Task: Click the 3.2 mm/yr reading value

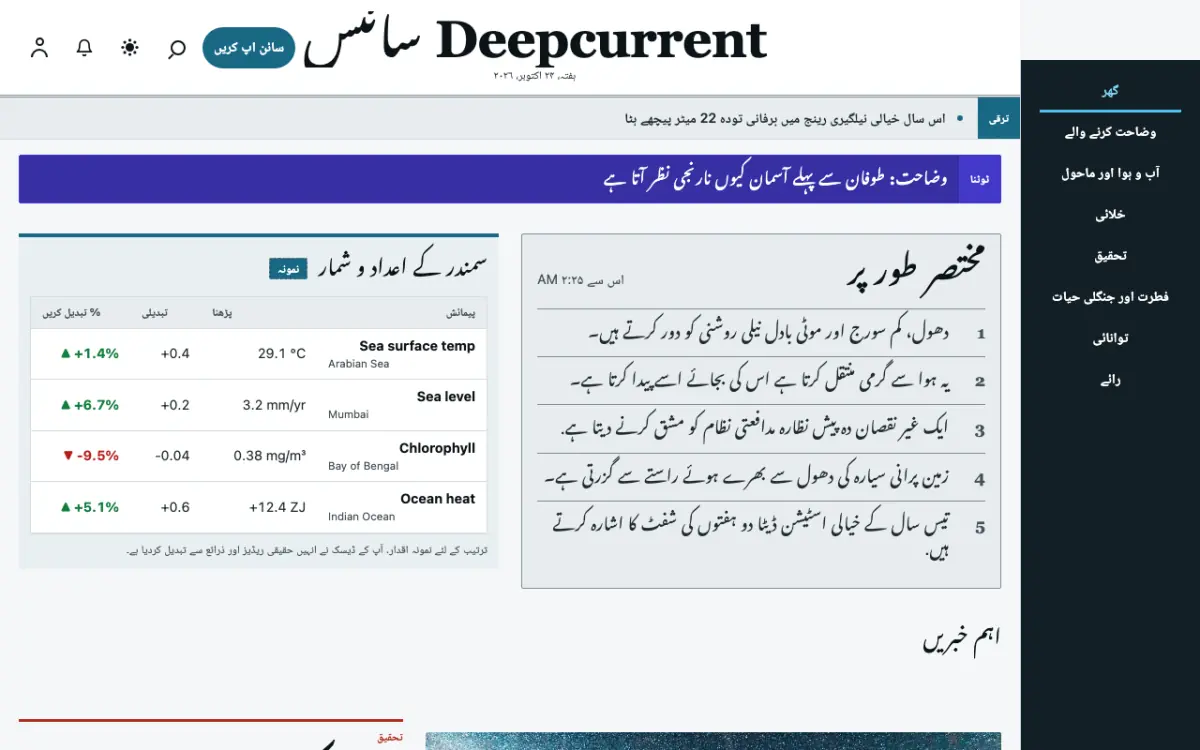Action: (274, 404)
